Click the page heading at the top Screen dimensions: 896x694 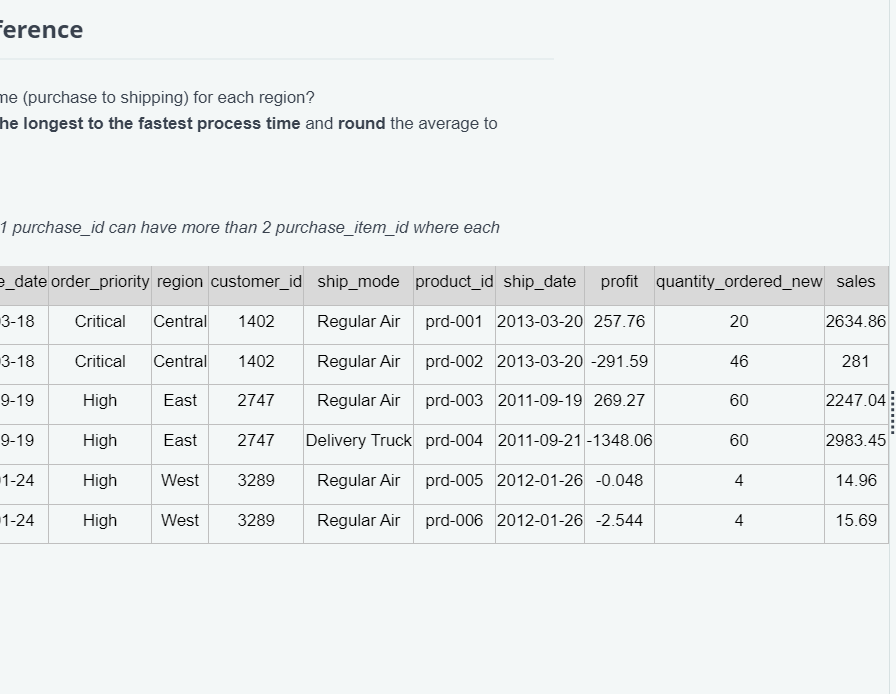(x=40, y=30)
